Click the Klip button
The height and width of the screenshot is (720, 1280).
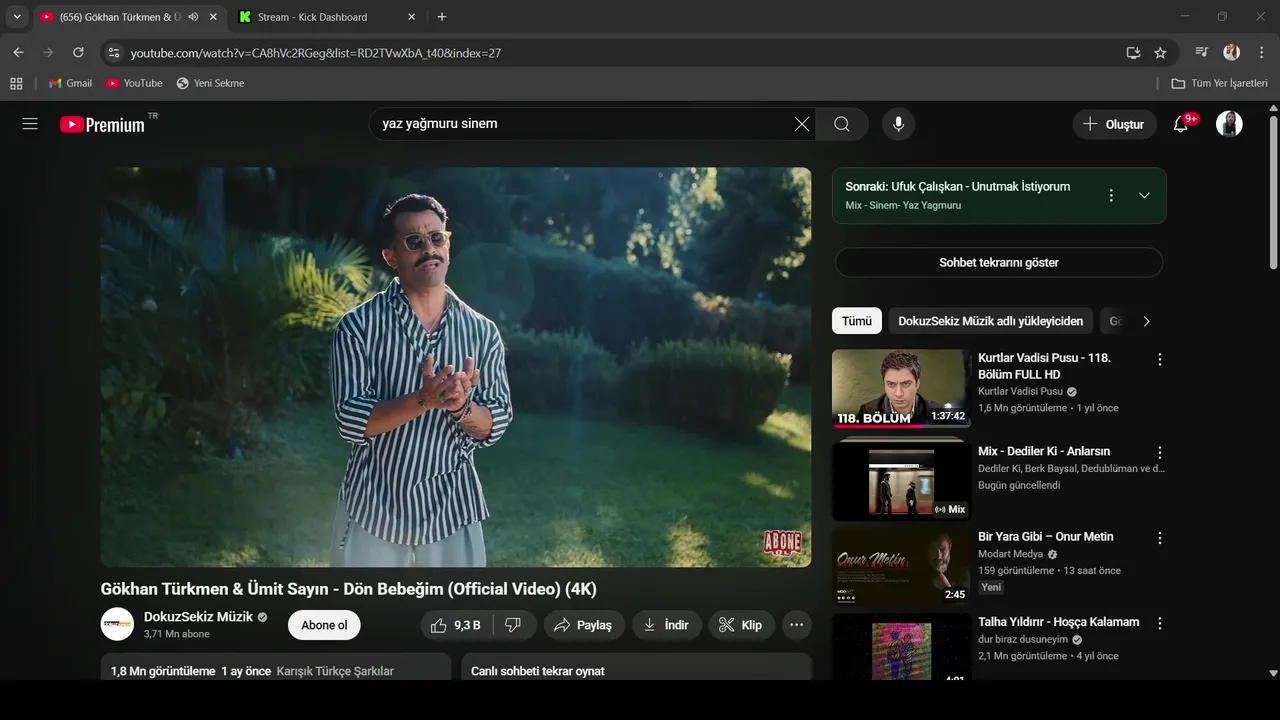click(741, 625)
